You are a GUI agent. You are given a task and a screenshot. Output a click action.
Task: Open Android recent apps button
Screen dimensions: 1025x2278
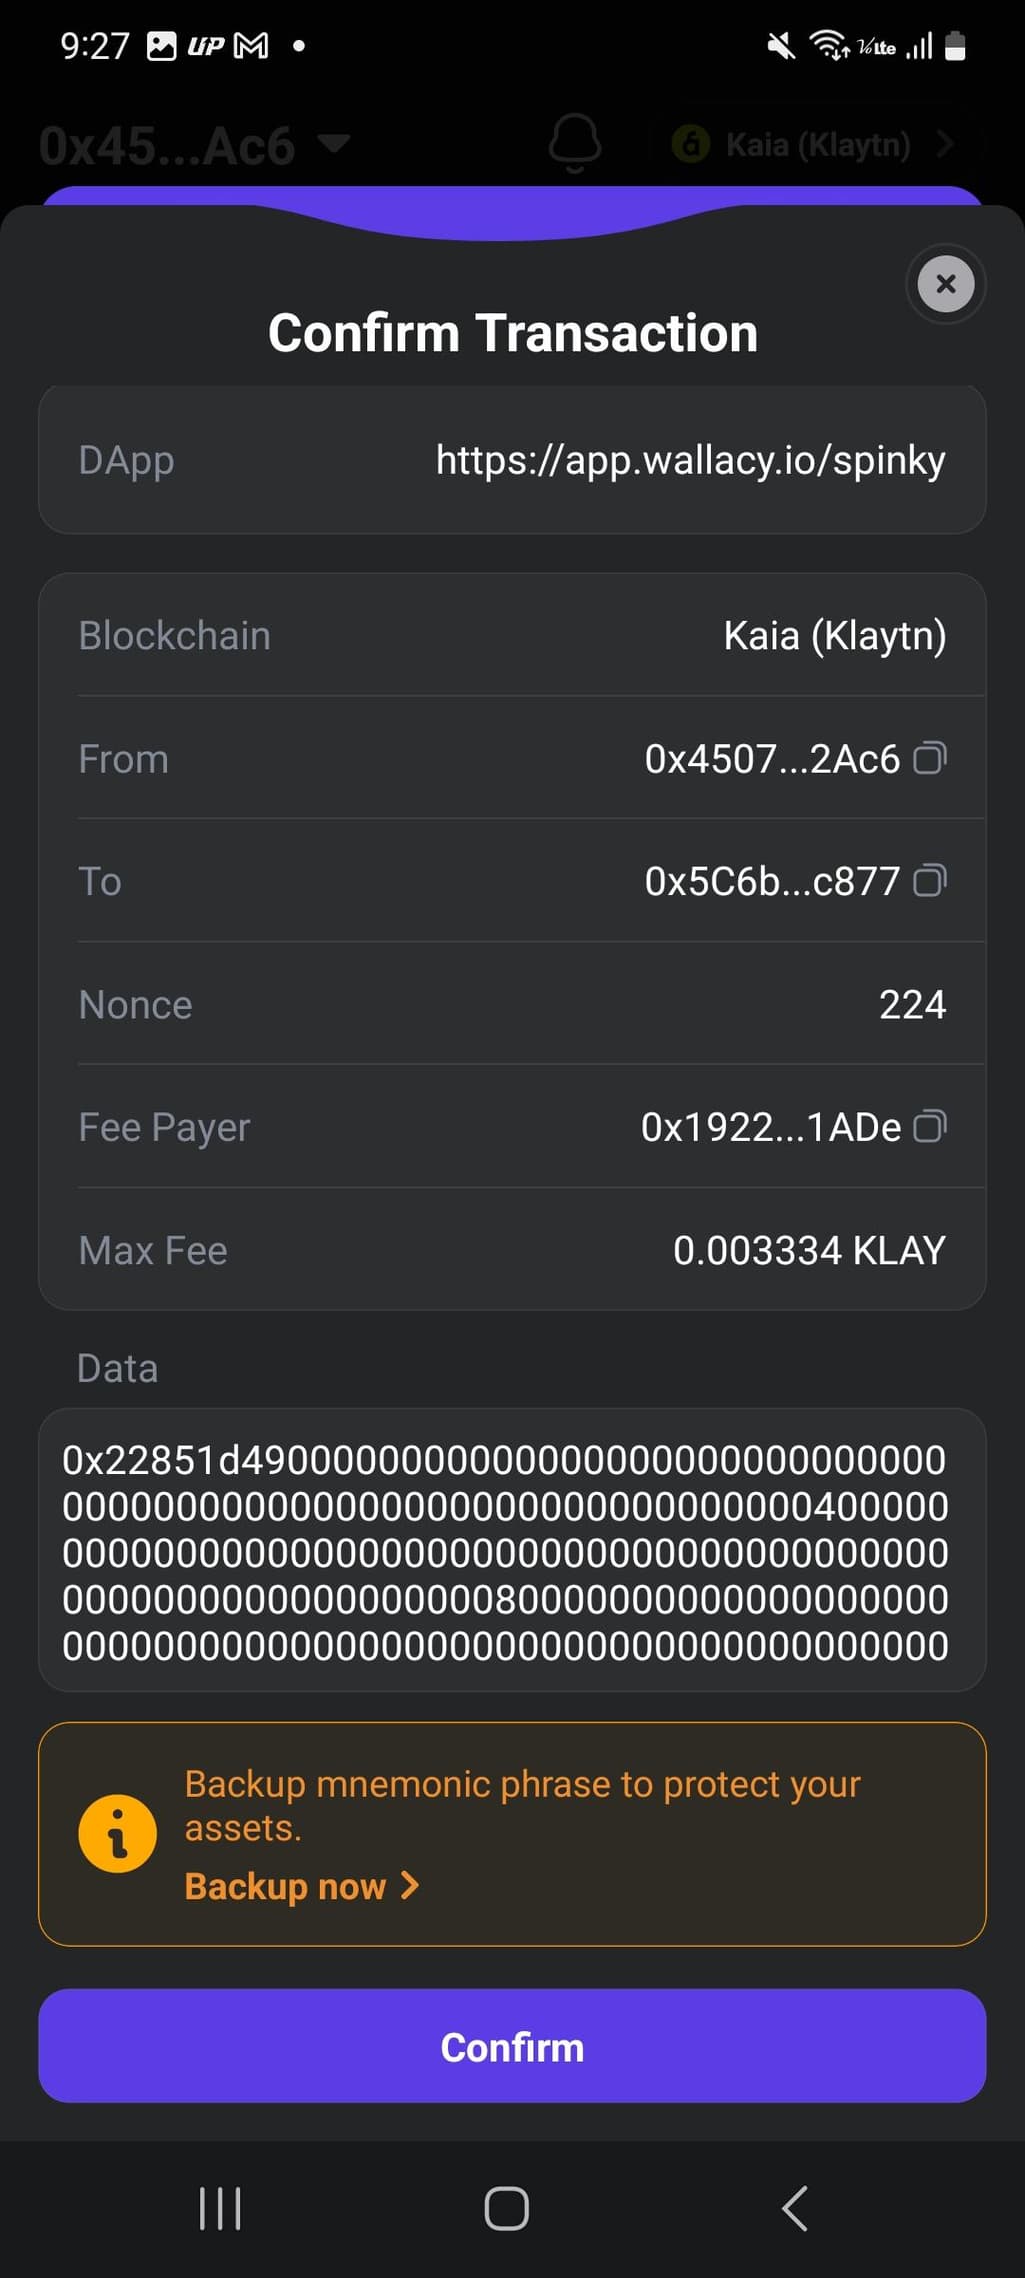(x=220, y=2208)
